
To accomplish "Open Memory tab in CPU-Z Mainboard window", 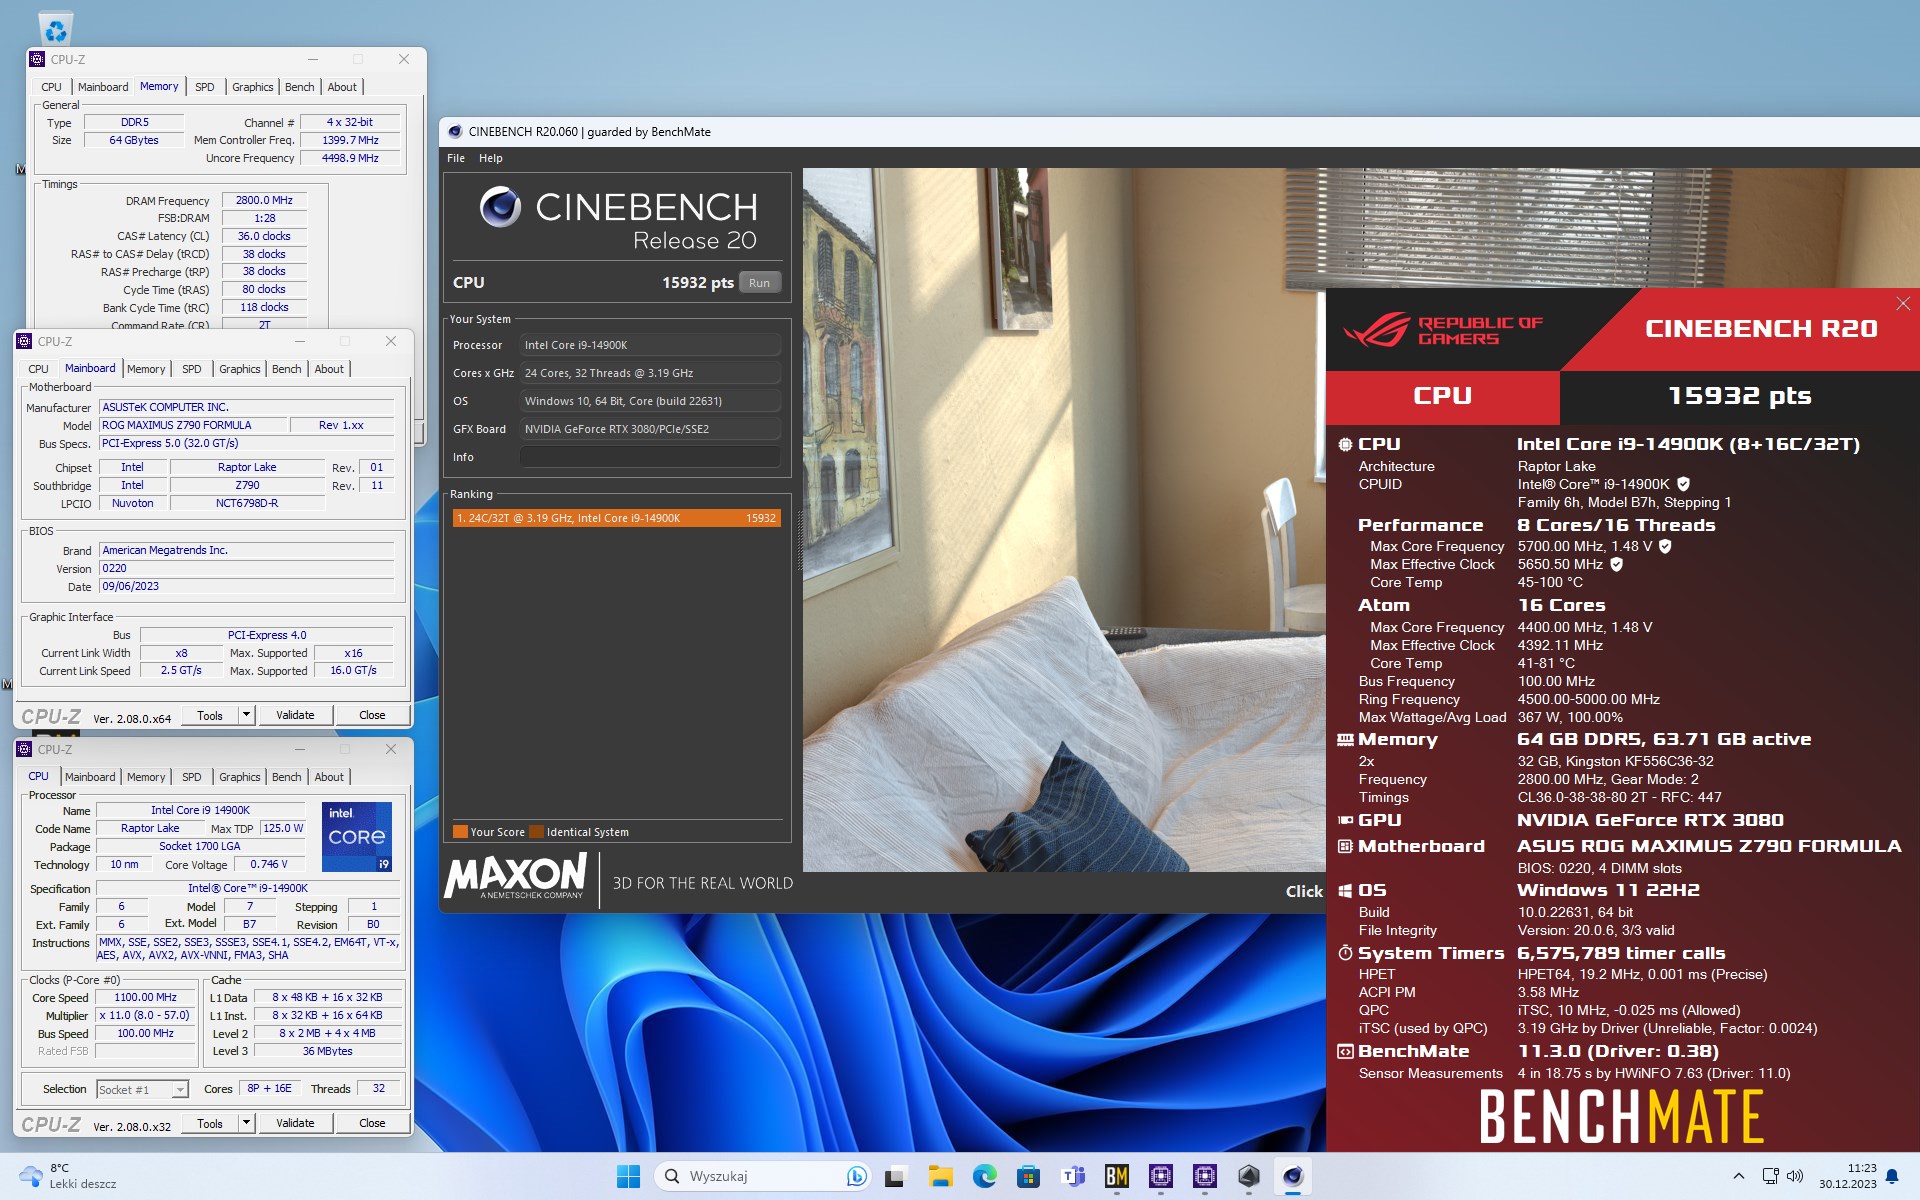I will click(146, 369).
